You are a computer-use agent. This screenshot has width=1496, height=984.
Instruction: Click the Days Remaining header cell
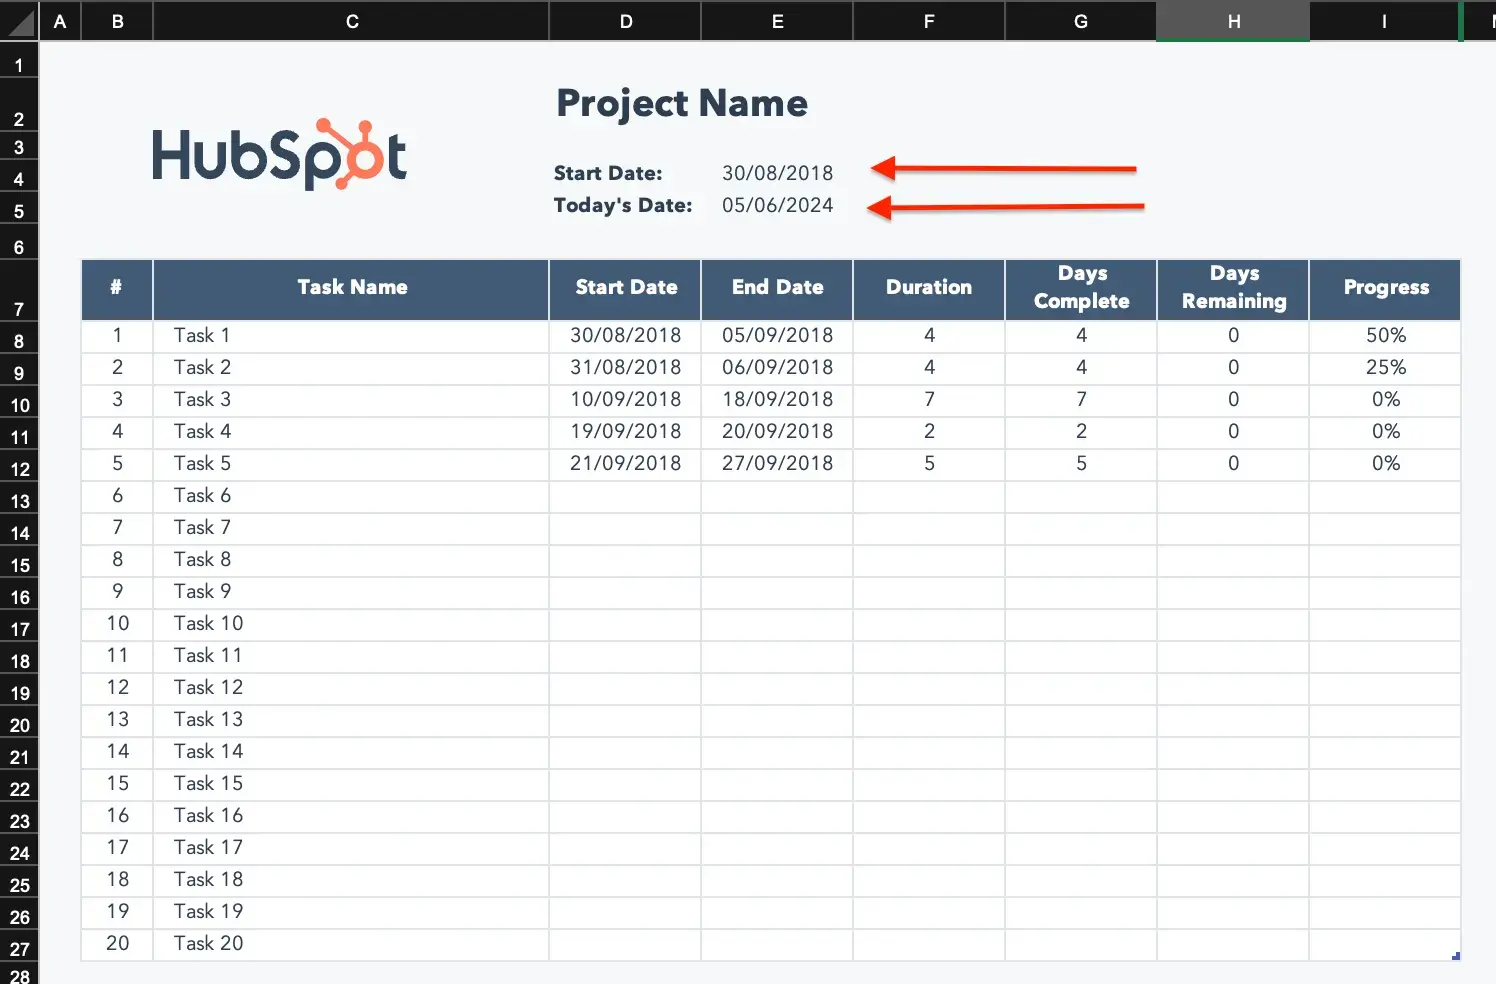[x=1233, y=288]
